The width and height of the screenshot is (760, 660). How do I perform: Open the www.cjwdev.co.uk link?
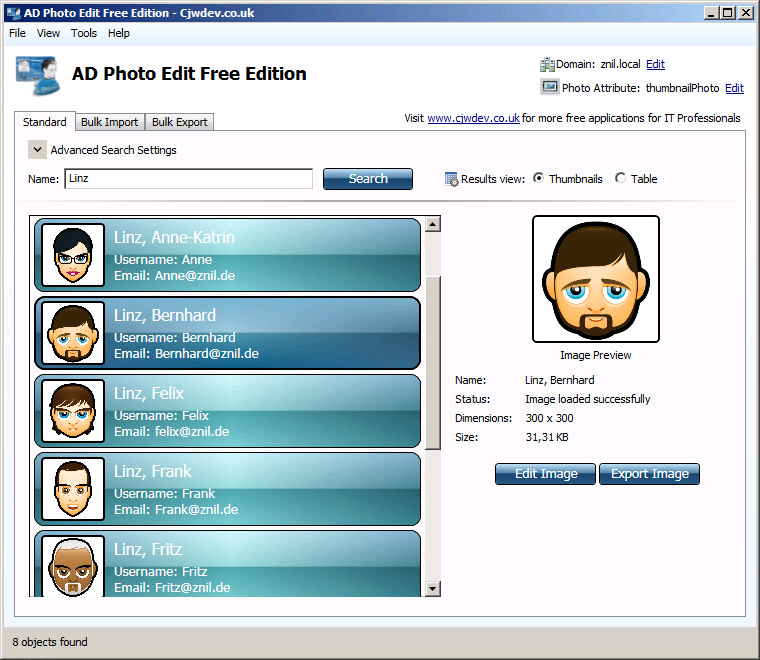[x=473, y=118]
